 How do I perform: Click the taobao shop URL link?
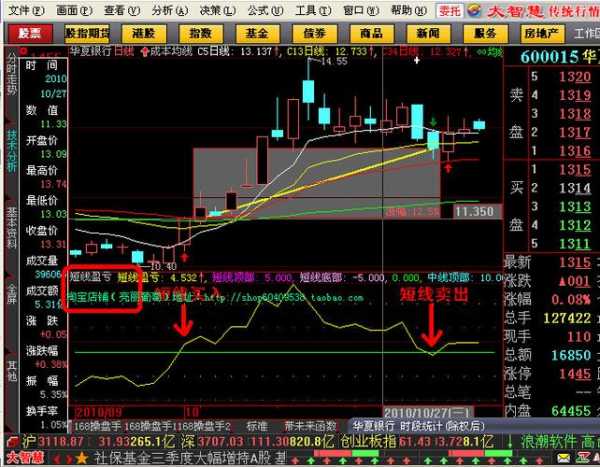284,297
